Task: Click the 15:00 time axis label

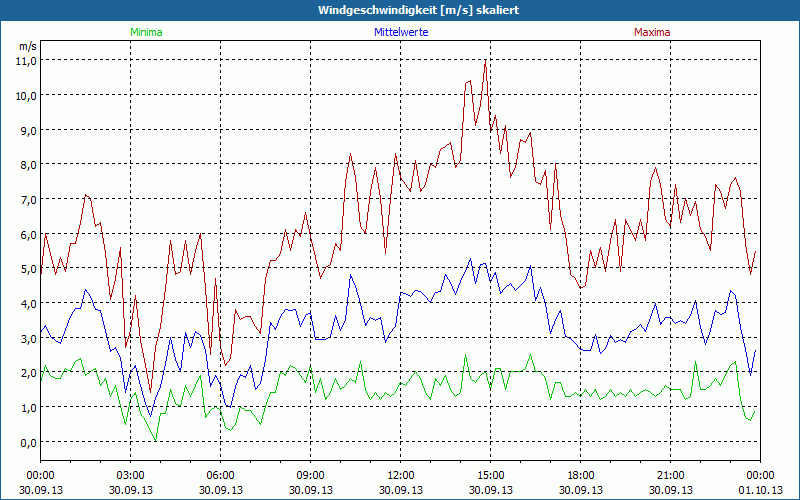Action: [490, 476]
